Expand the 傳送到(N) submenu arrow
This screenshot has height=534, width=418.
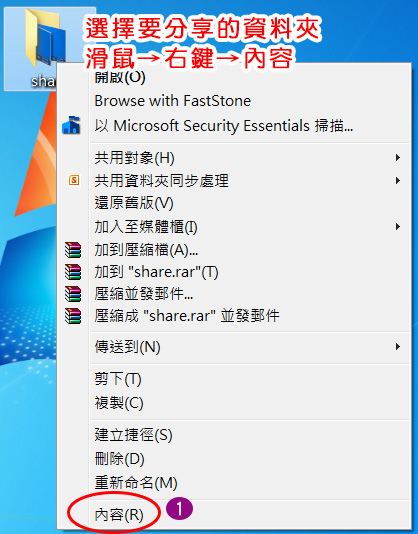(x=397, y=347)
